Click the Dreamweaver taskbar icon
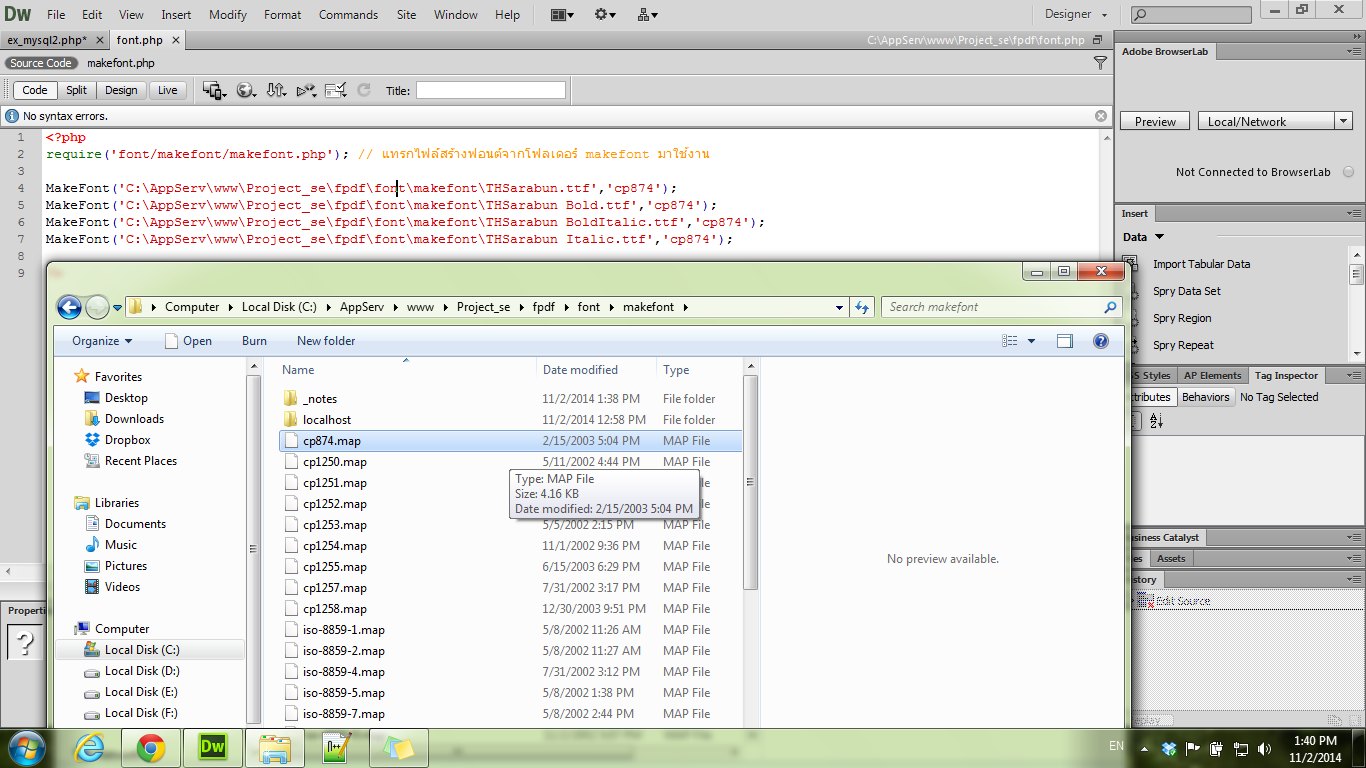Viewport: 1366px width, 768px height. (213, 747)
